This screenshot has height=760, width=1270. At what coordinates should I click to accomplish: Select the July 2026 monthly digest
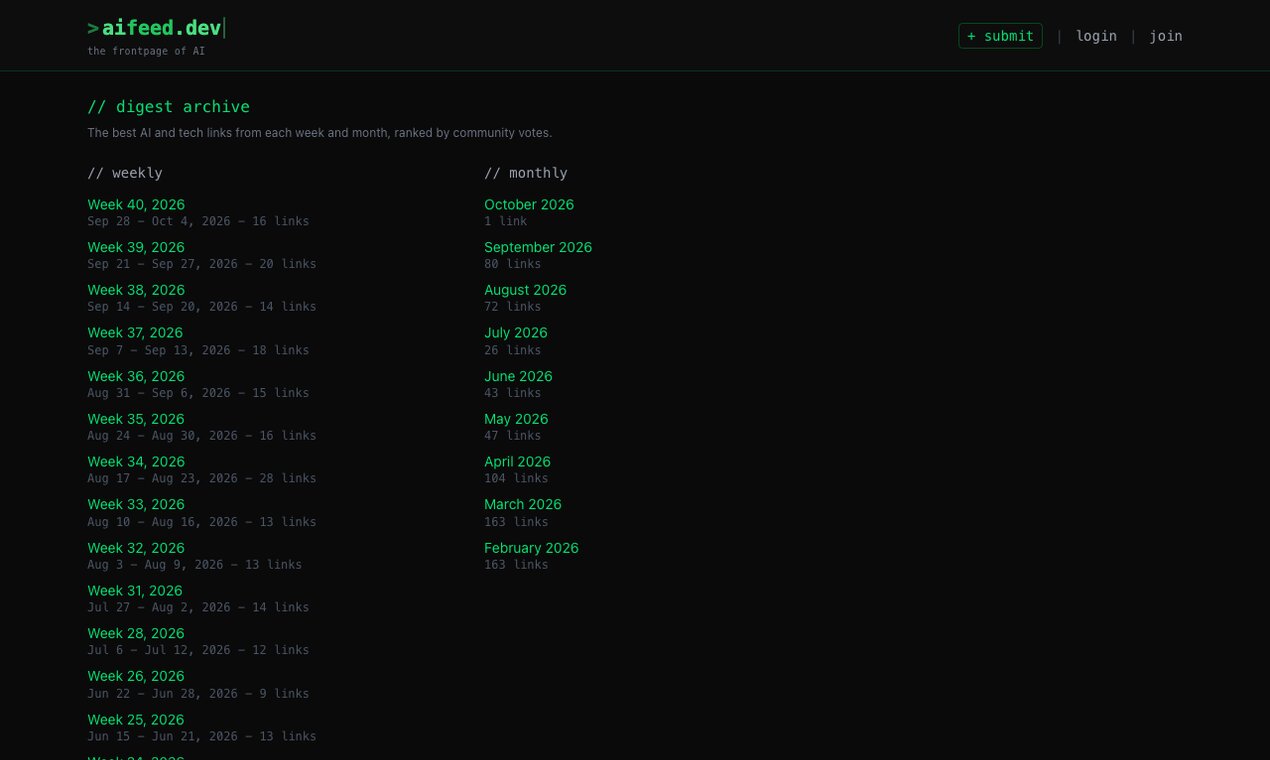coord(516,333)
